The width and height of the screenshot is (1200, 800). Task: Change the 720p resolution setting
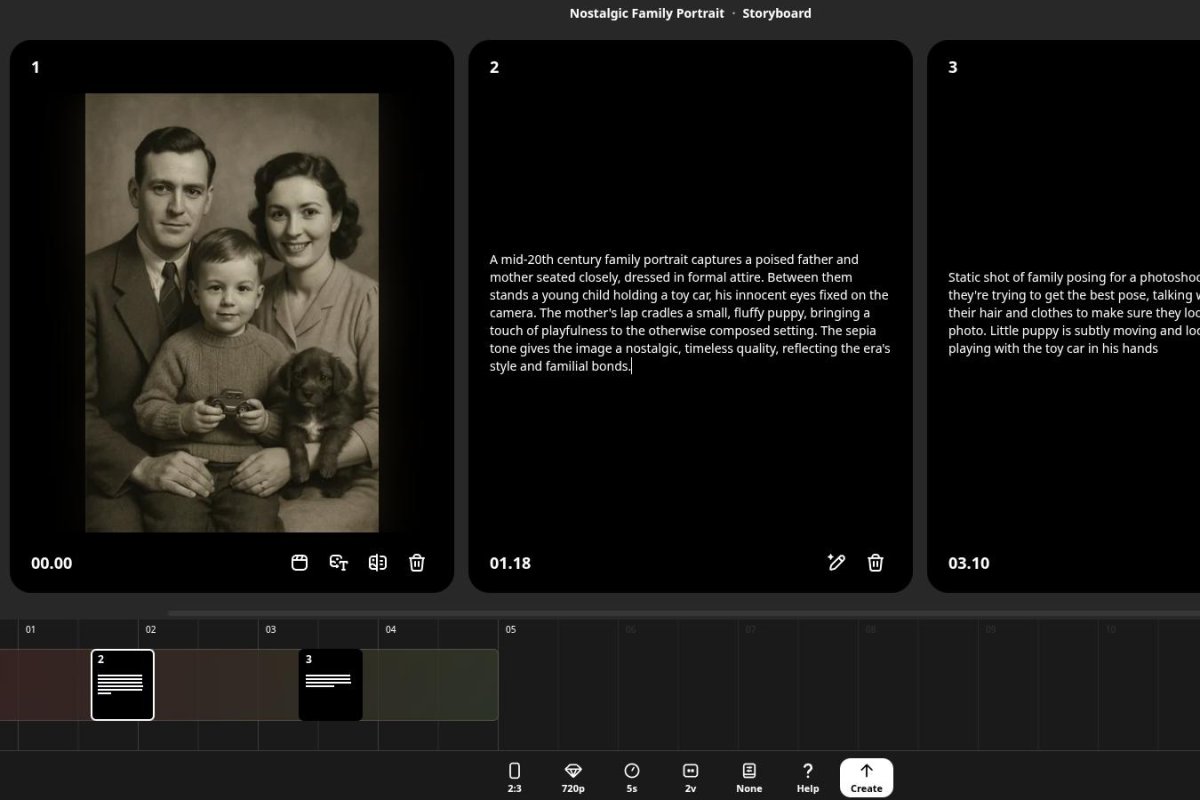point(573,777)
